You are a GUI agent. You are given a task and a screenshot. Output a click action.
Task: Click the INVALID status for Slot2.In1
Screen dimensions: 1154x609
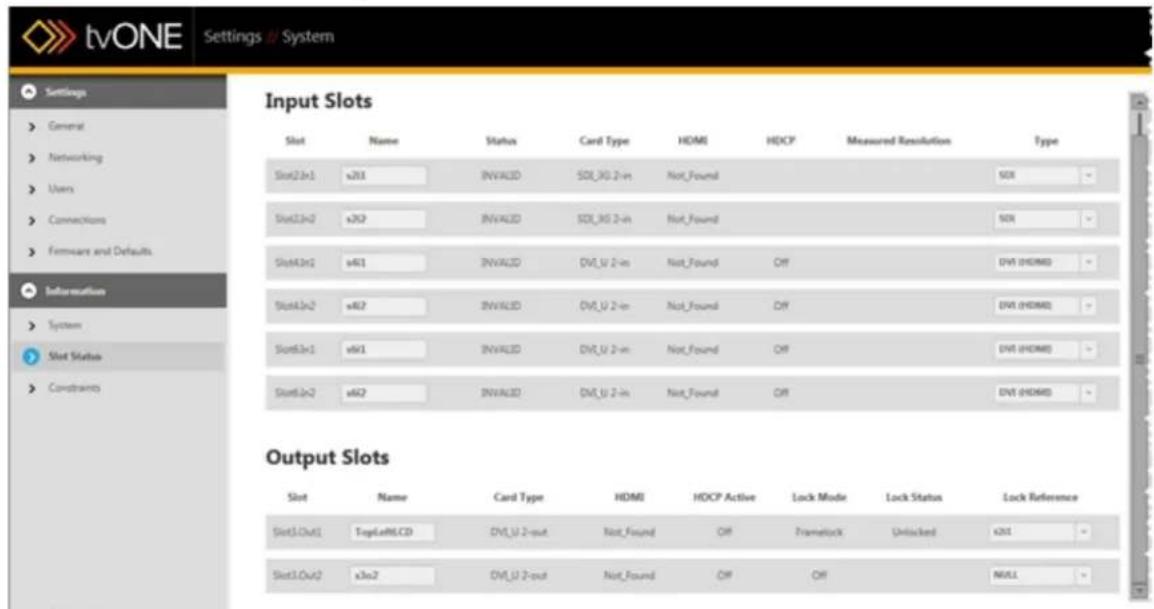pyautogui.click(x=501, y=176)
